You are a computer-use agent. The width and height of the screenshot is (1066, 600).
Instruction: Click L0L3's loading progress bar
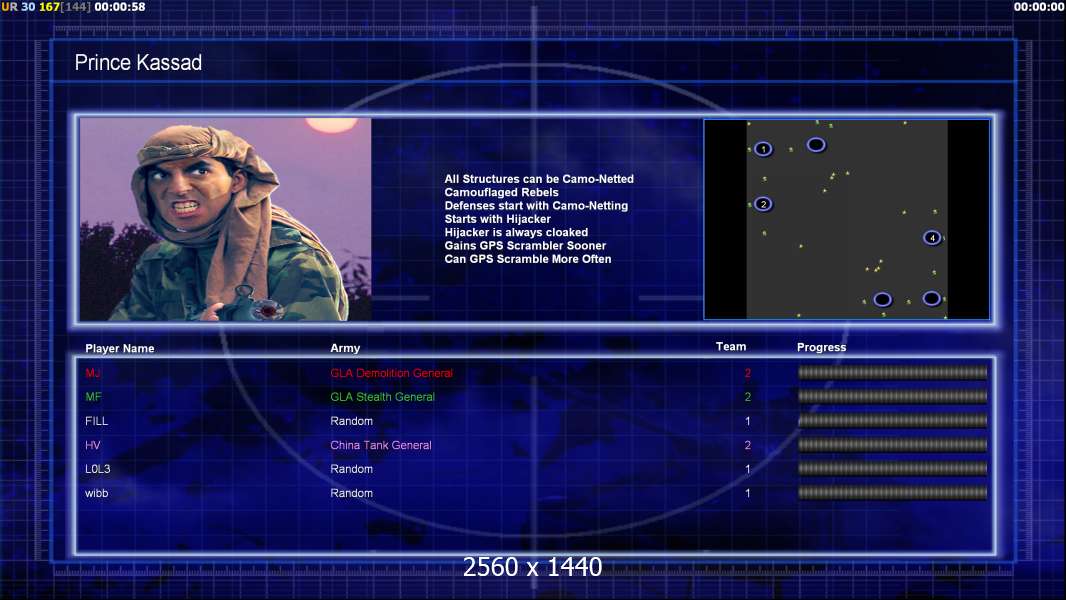[x=893, y=468]
